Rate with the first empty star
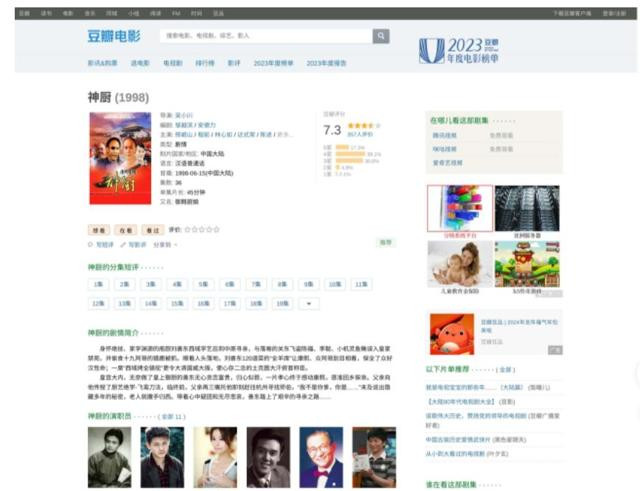The width and height of the screenshot is (640, 491). point(188,230)
